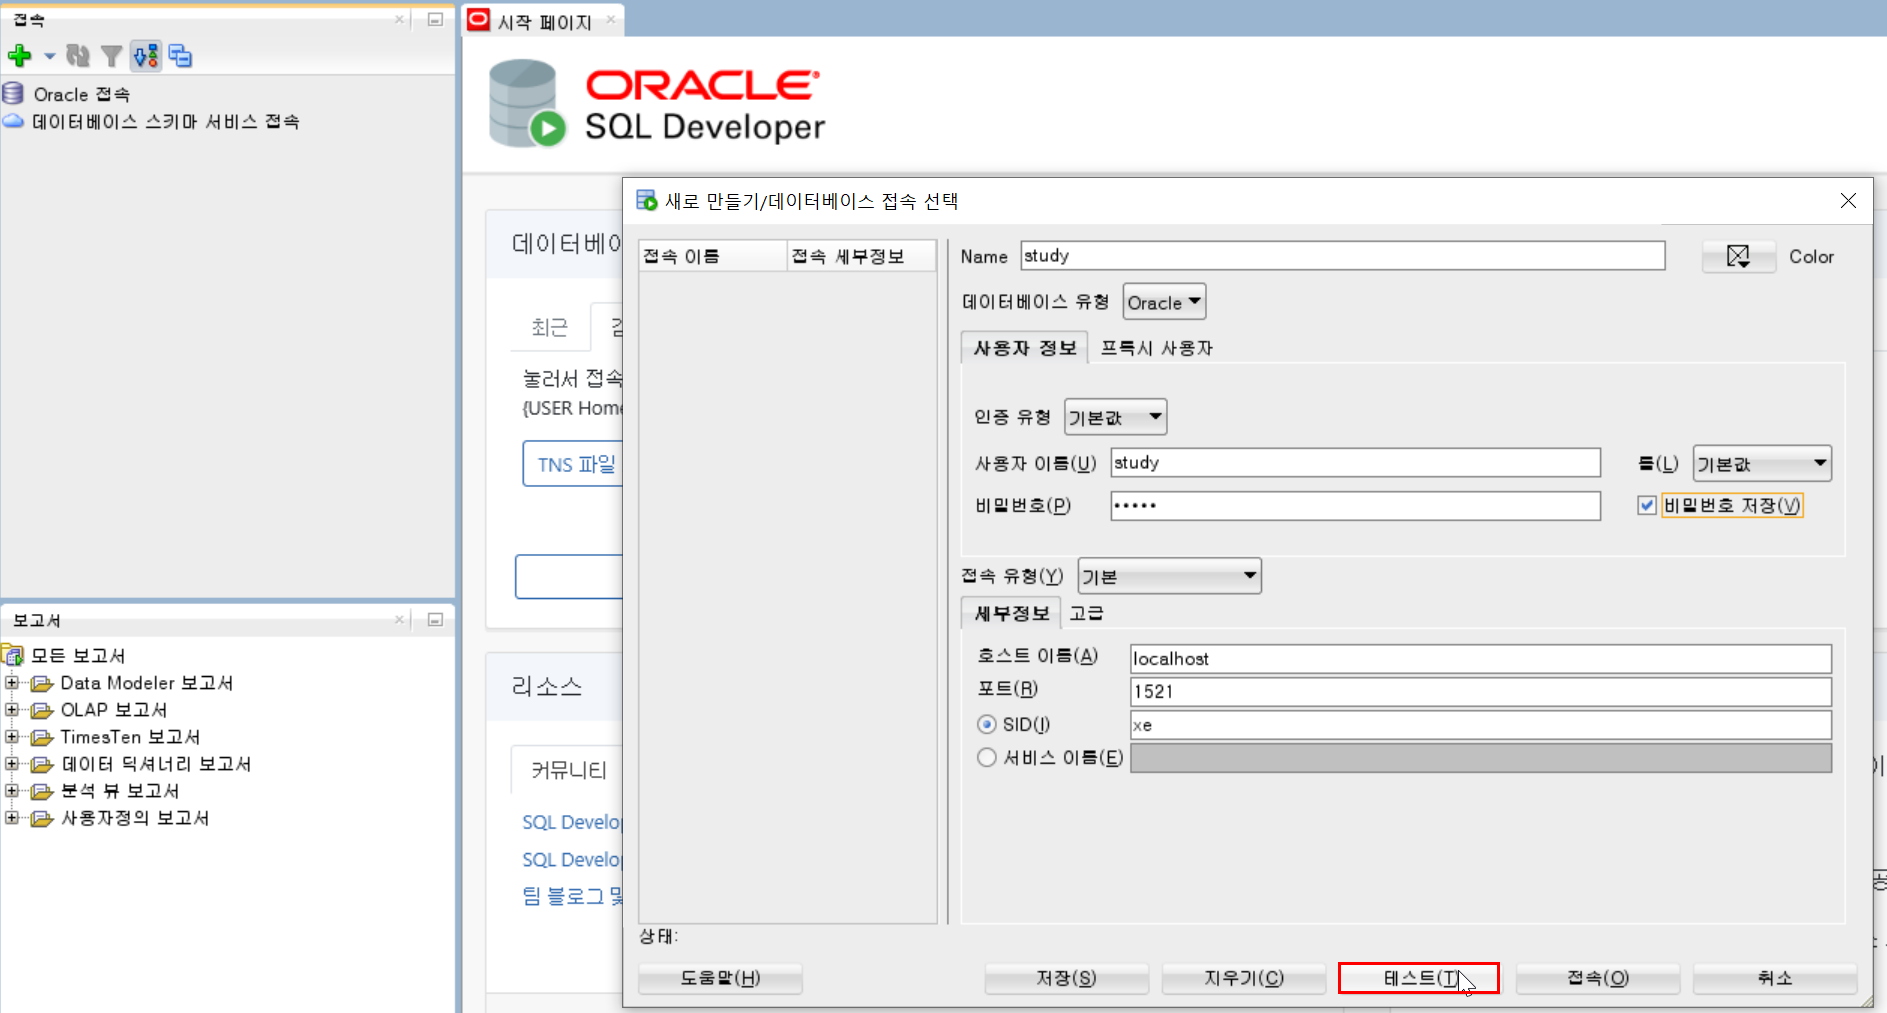
Task: Open 접속 유형 기본 dropdown
Action: pos(1169,576)
